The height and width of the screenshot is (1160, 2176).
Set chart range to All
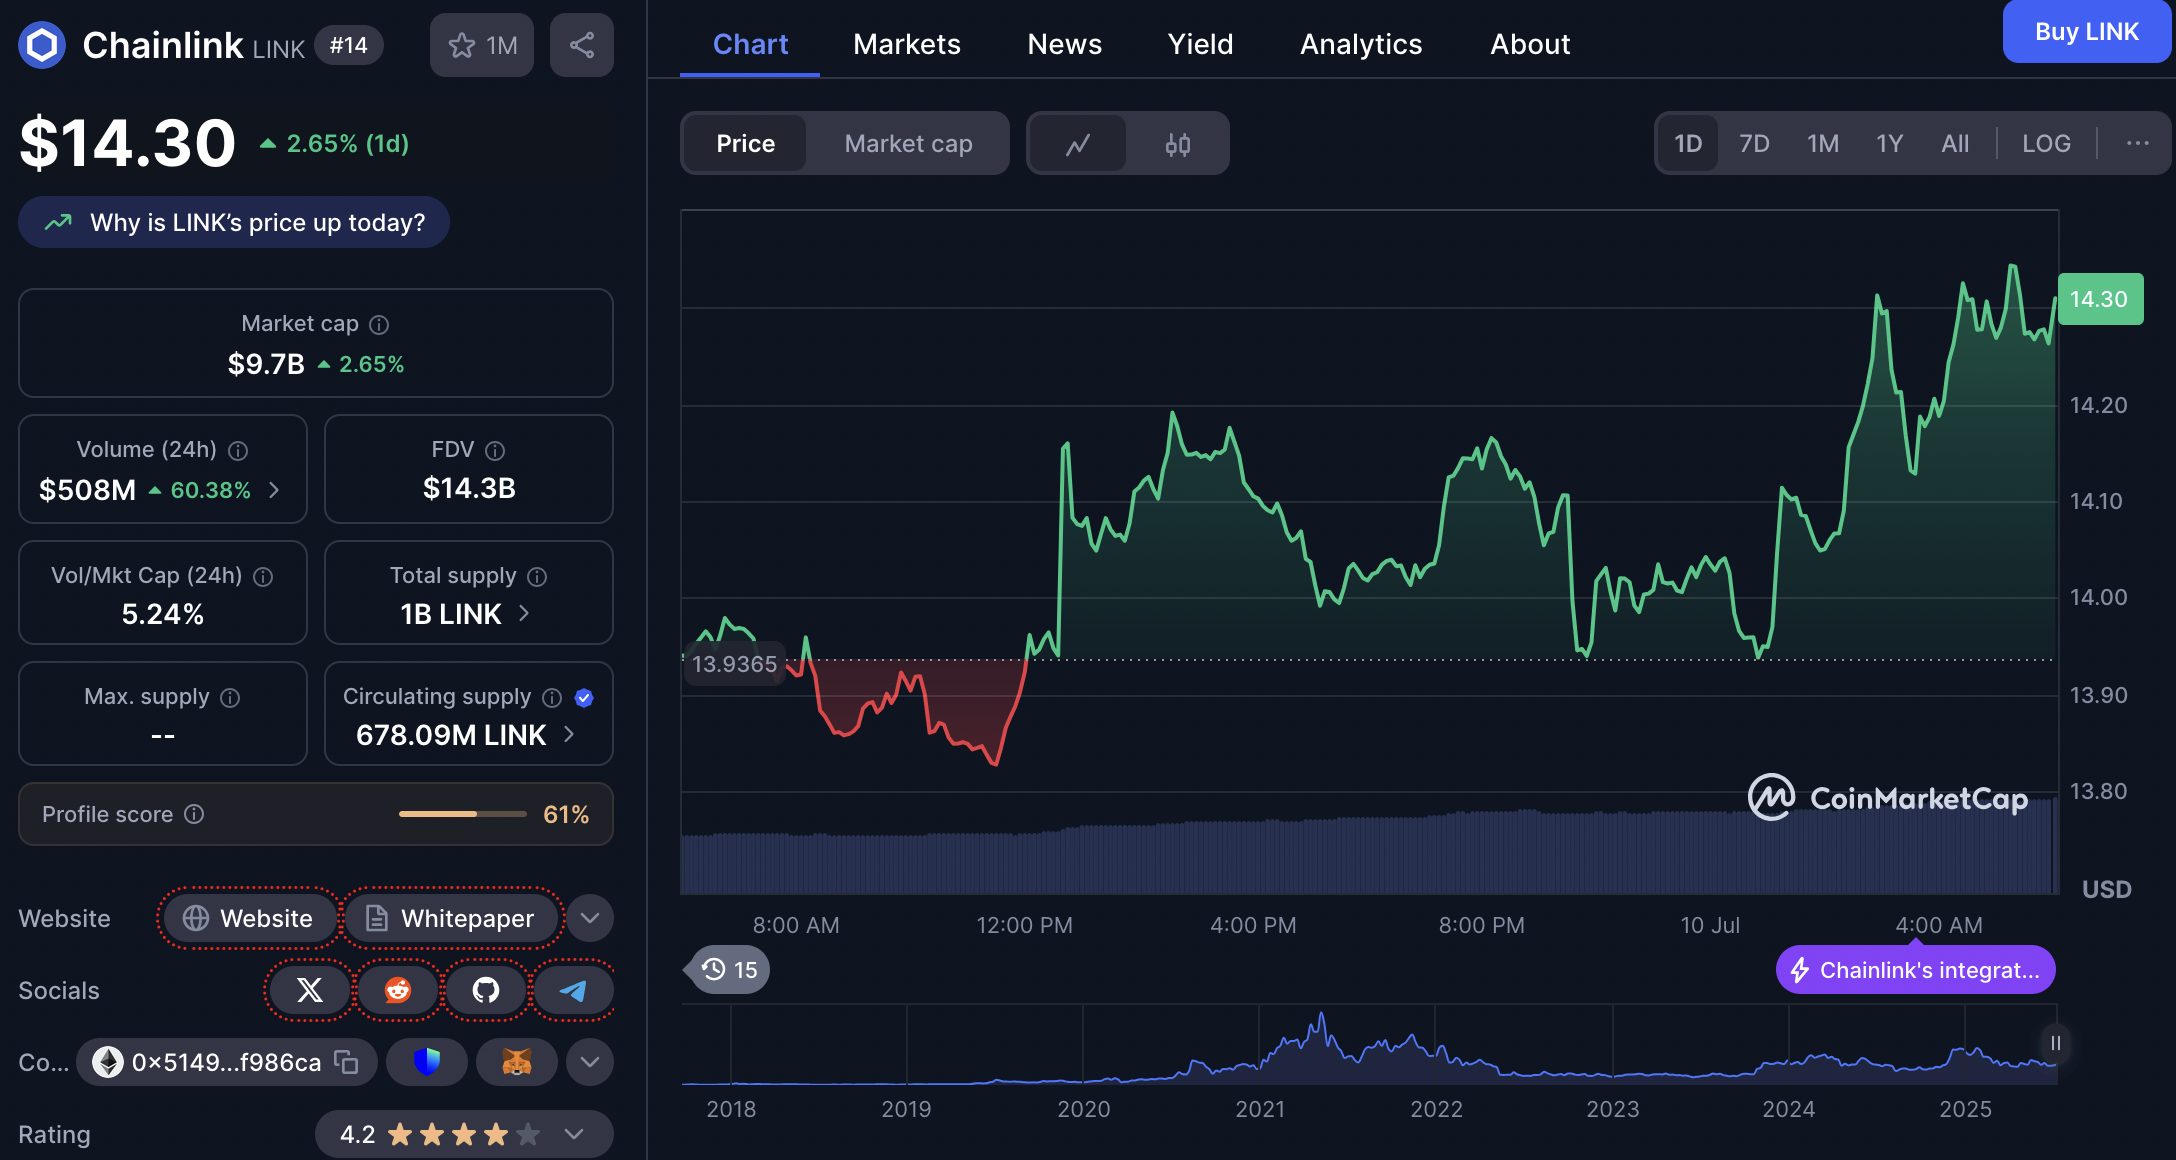1955,143
